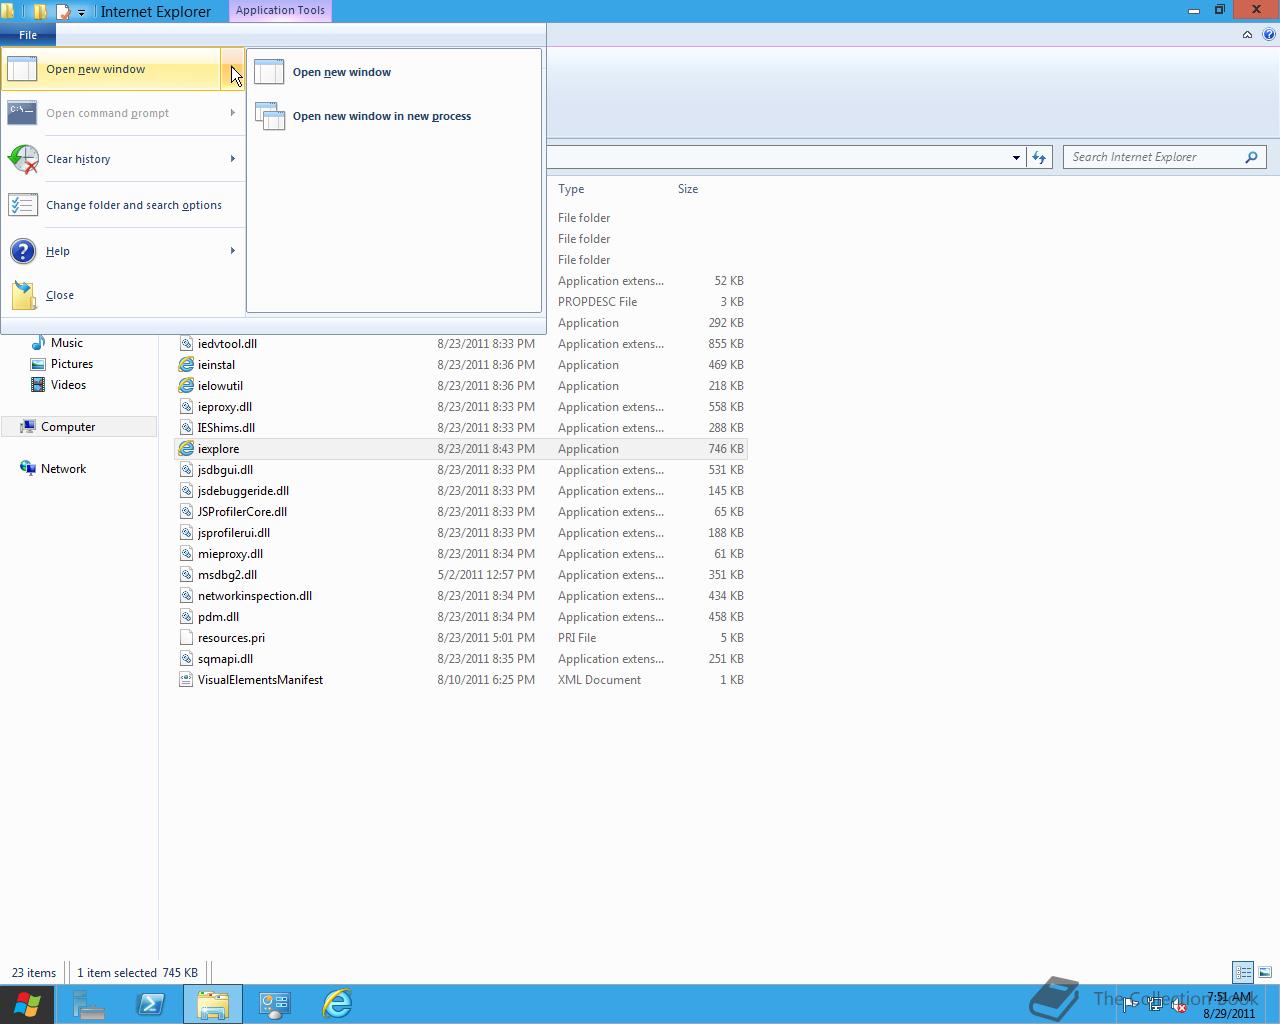Click the Properties icon in title bar
1280x1024 pixels.
63,12
